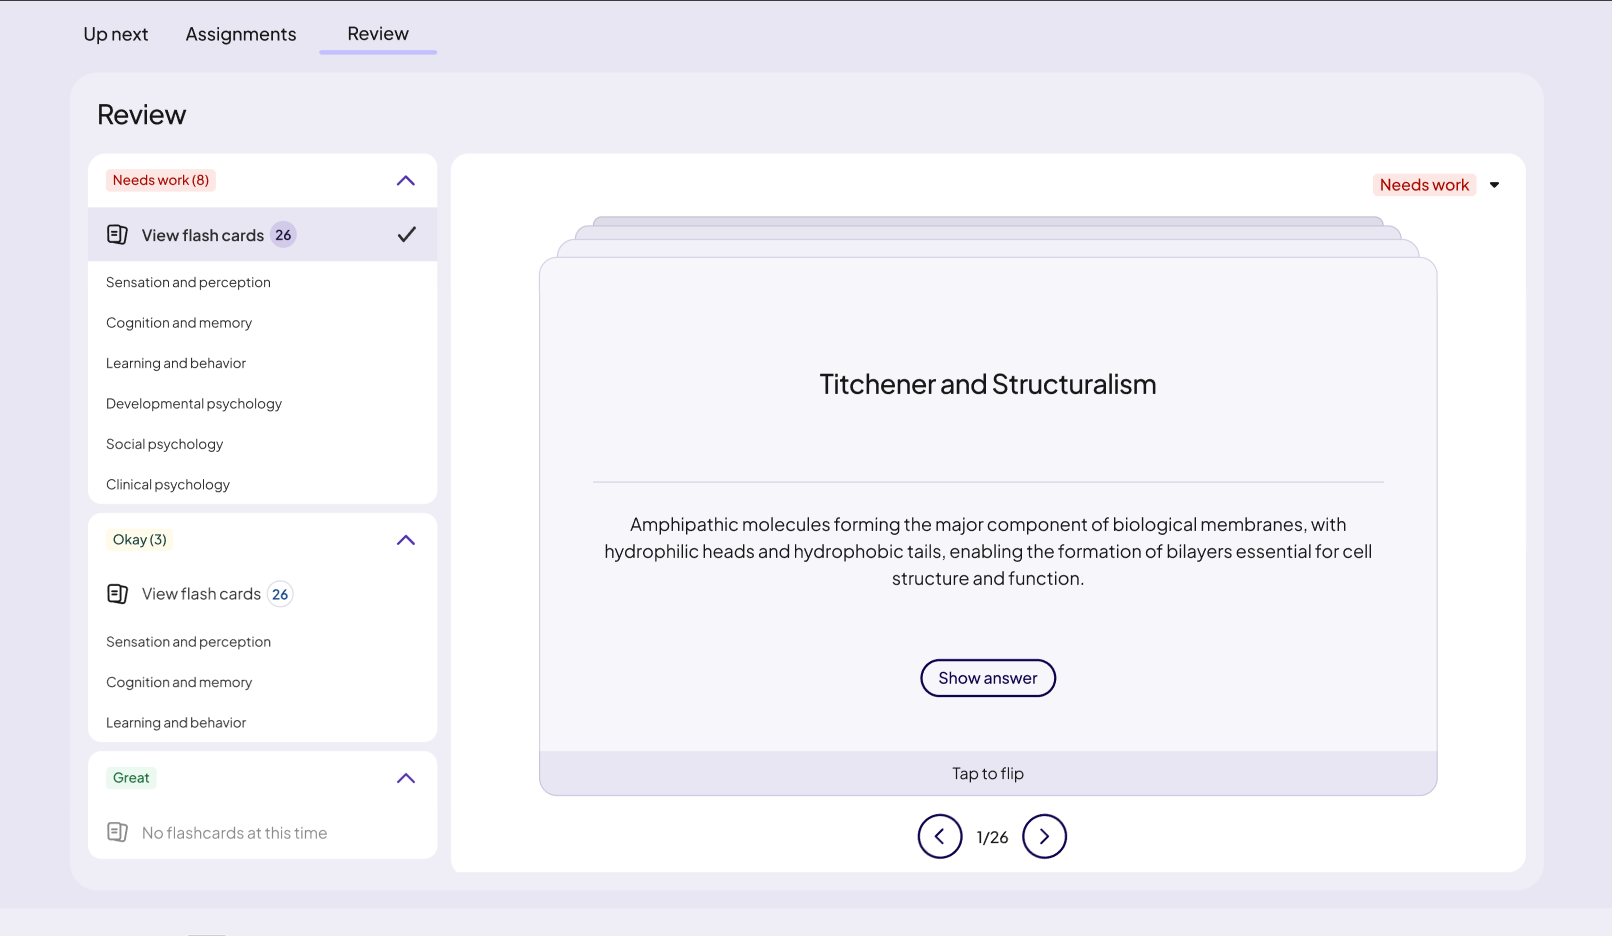Select Social psychology topic
Screen dimensions: 1612x936
(x=165, y=444)
